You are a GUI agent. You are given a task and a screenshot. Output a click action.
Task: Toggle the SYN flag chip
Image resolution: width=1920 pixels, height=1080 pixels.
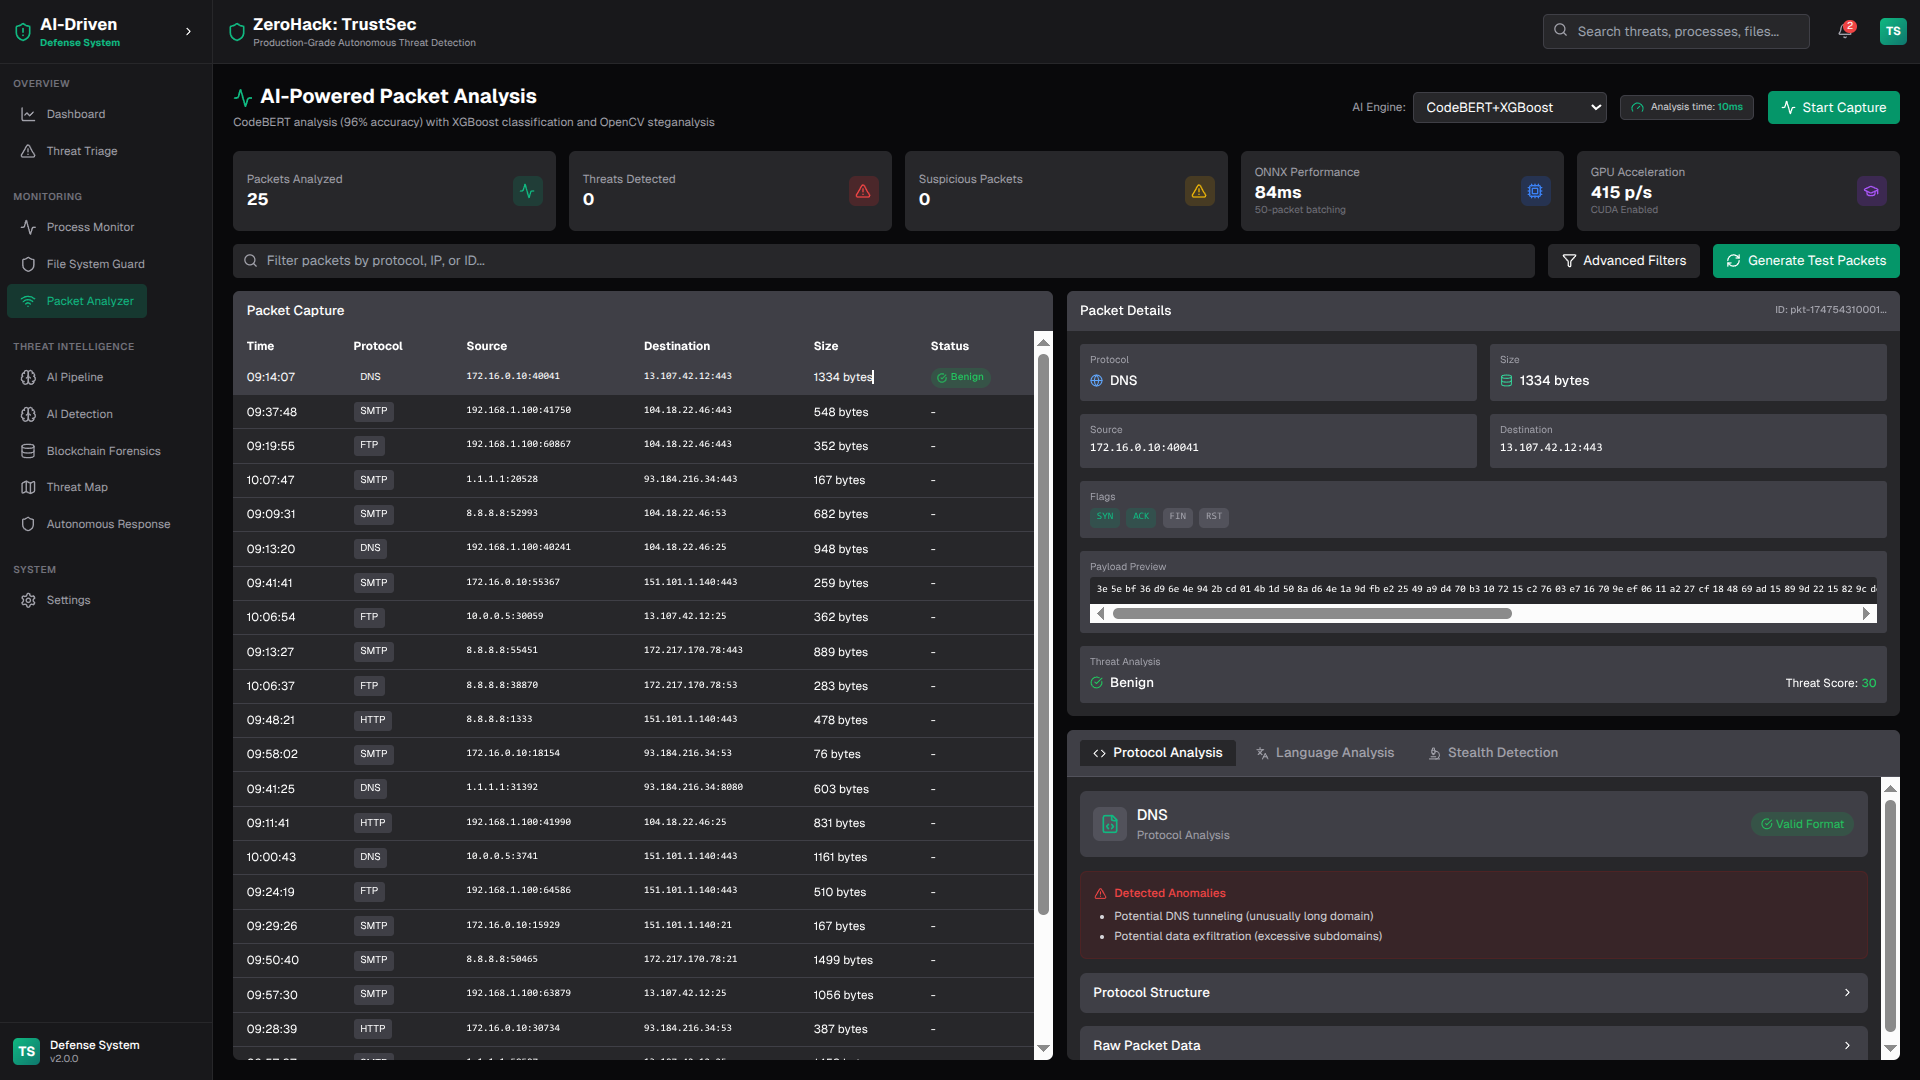pos(1104,517)
